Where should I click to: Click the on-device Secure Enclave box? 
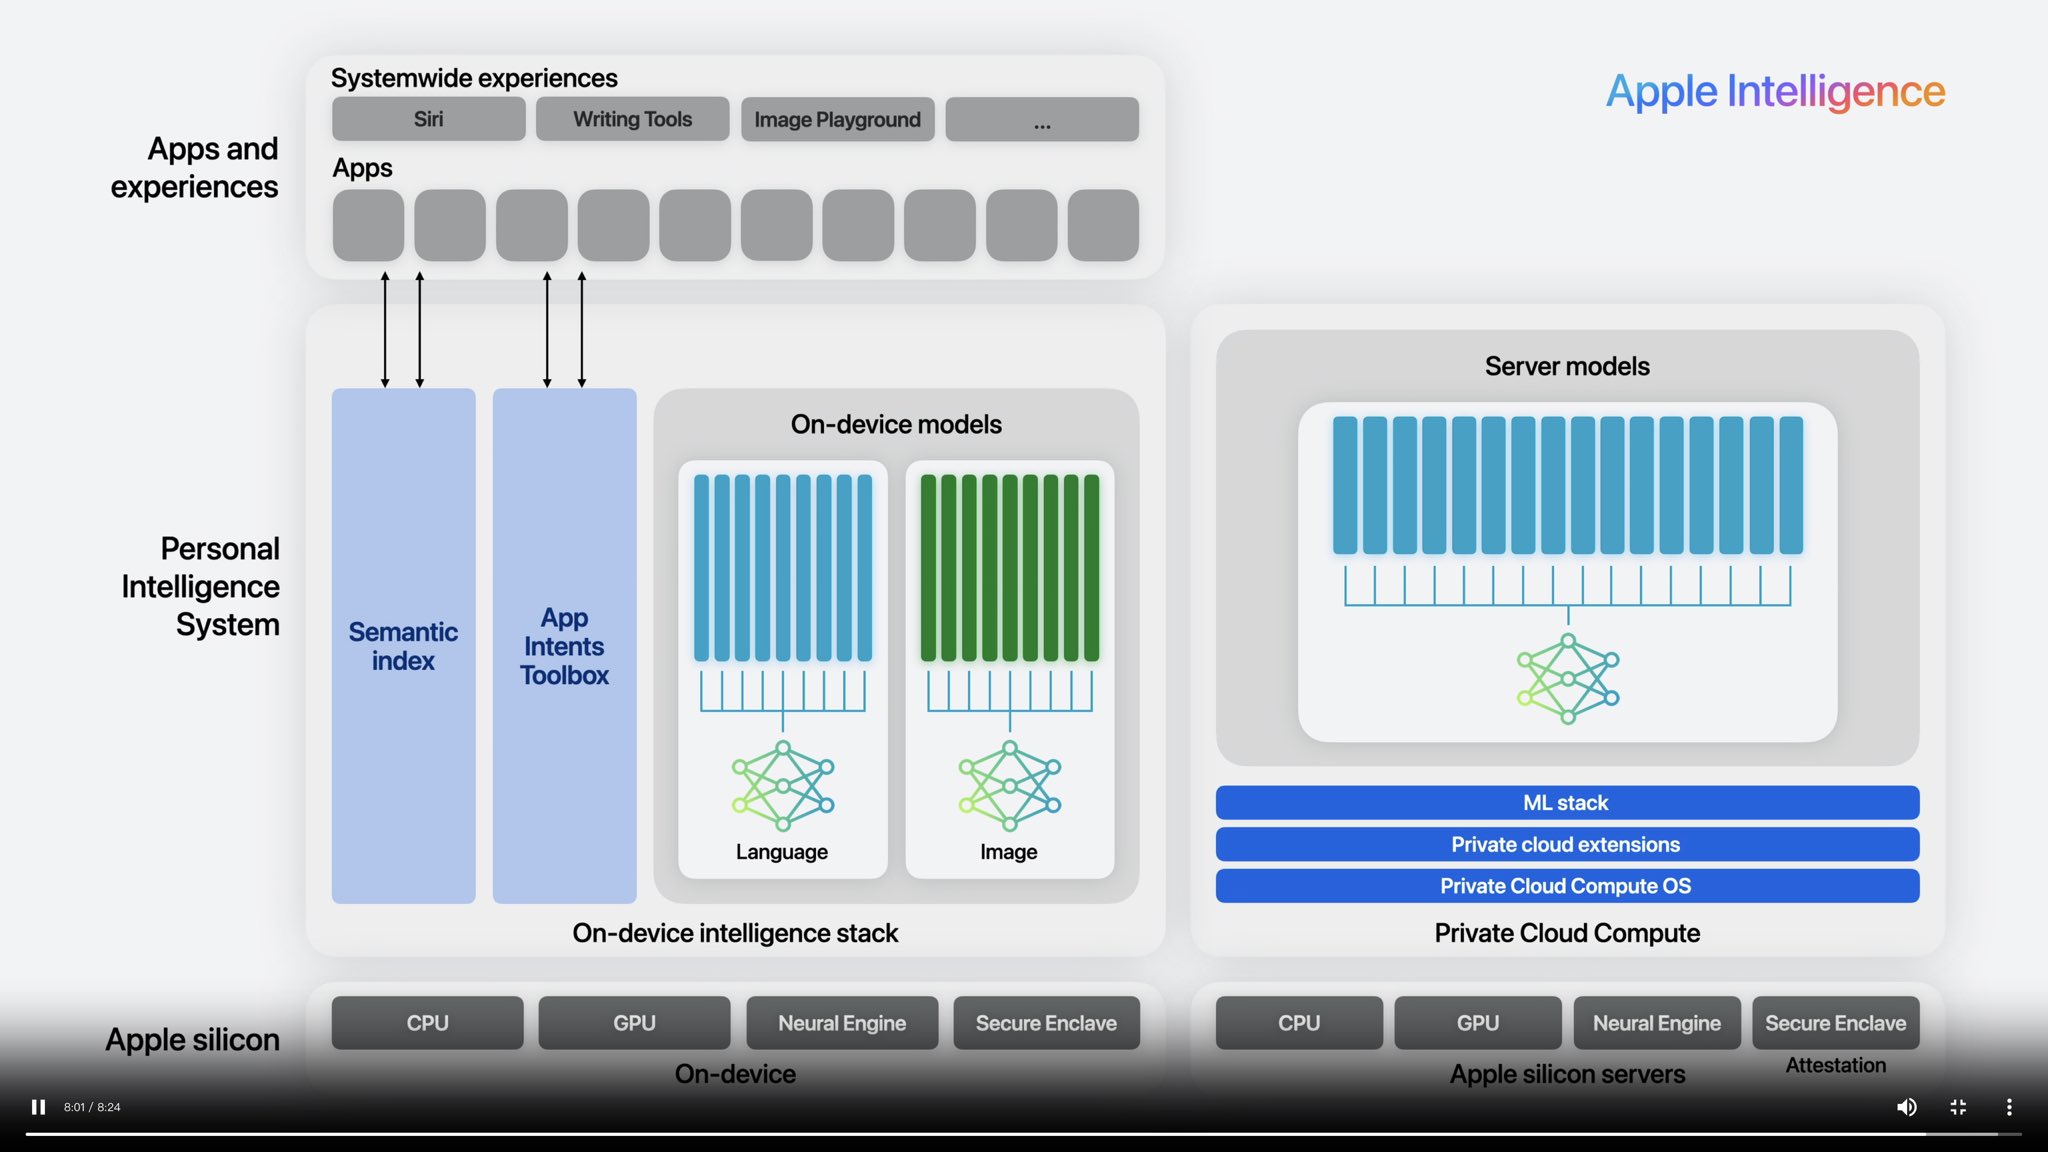tap(1046, 1023)
